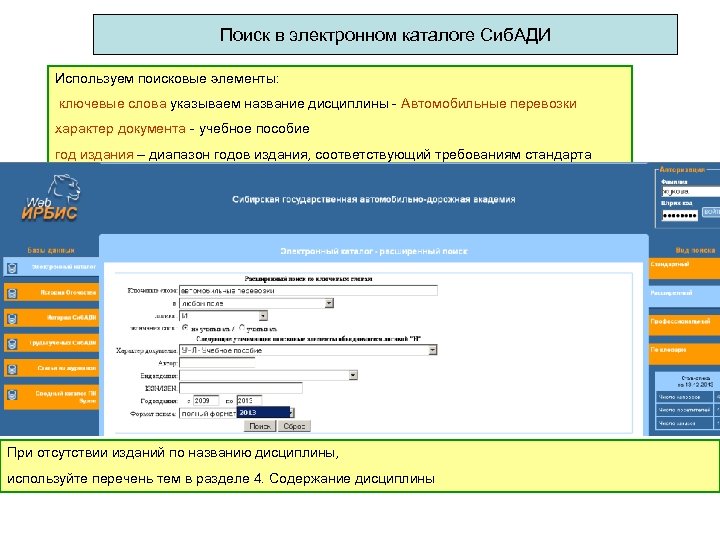The width and height of the screenshot is (720, 540).
Task: Click the icon beside Авторам СибАДИ
Action: click(12, 319)
